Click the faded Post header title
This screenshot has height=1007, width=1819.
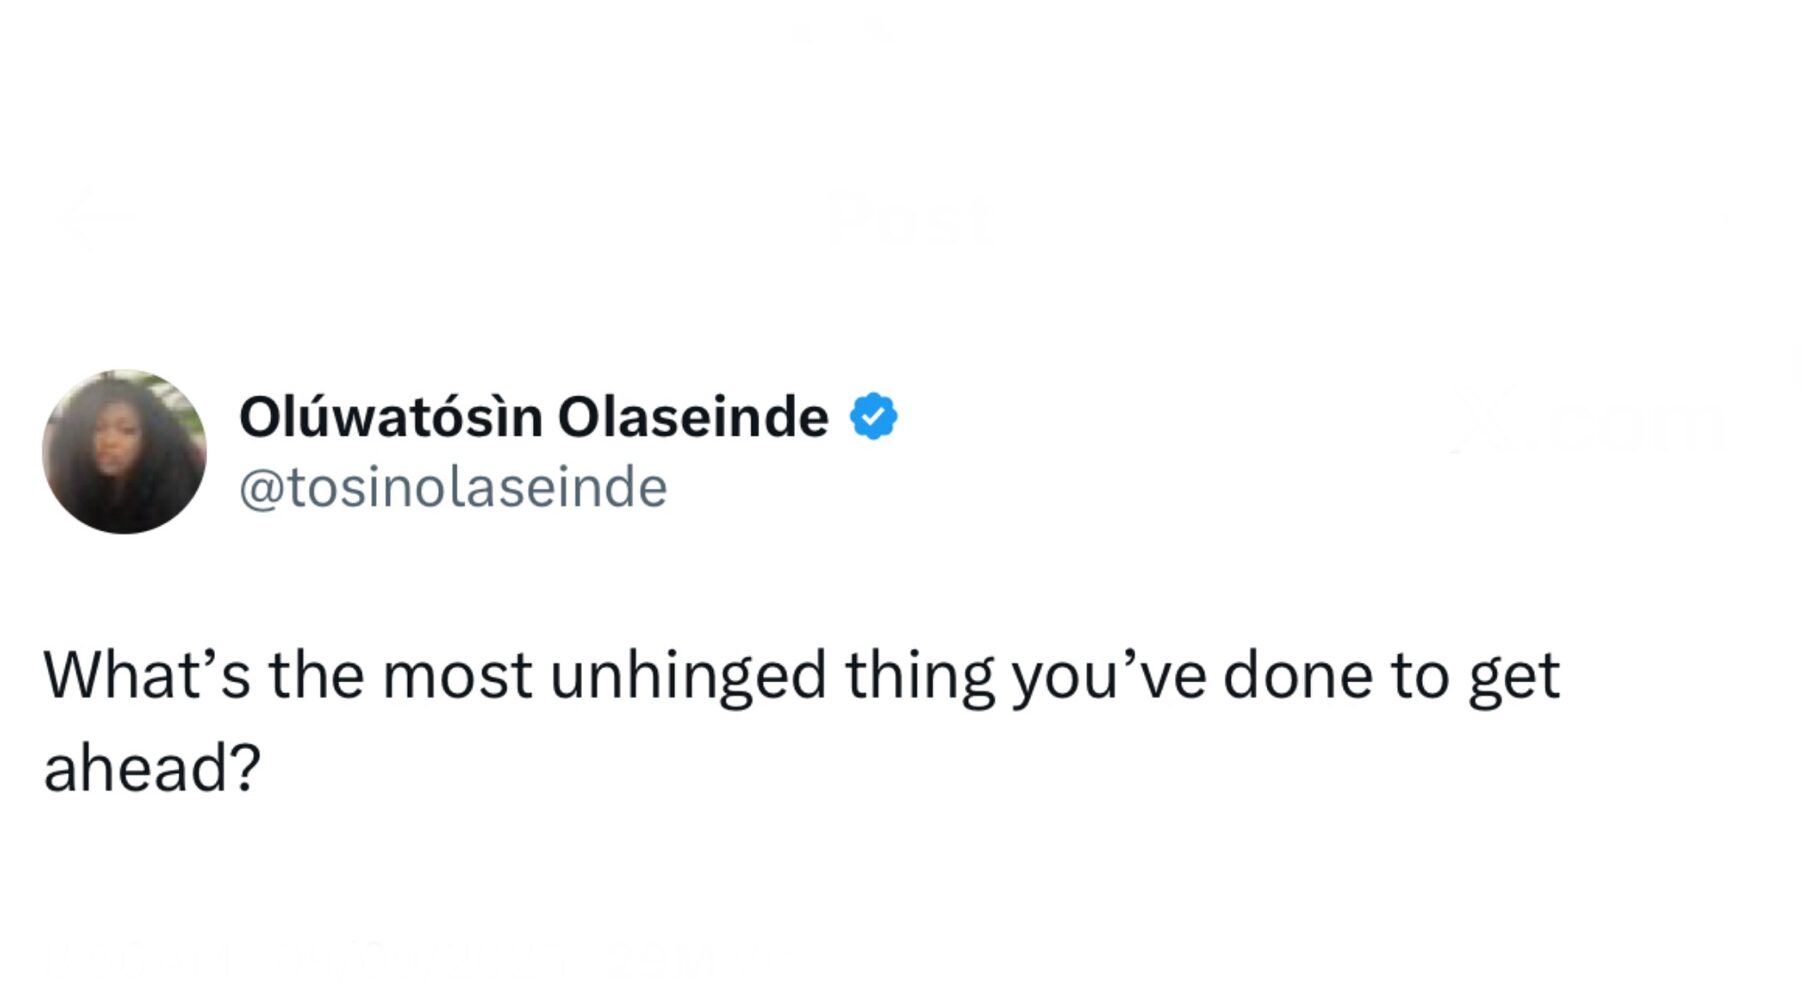click(x=910, y=219)
